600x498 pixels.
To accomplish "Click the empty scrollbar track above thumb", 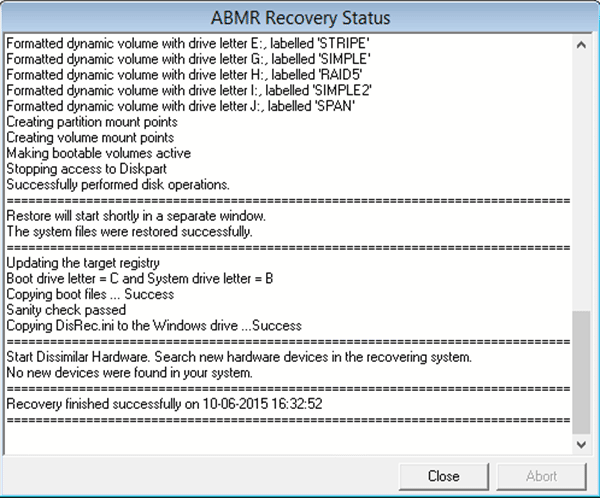I will click(581, 182).
